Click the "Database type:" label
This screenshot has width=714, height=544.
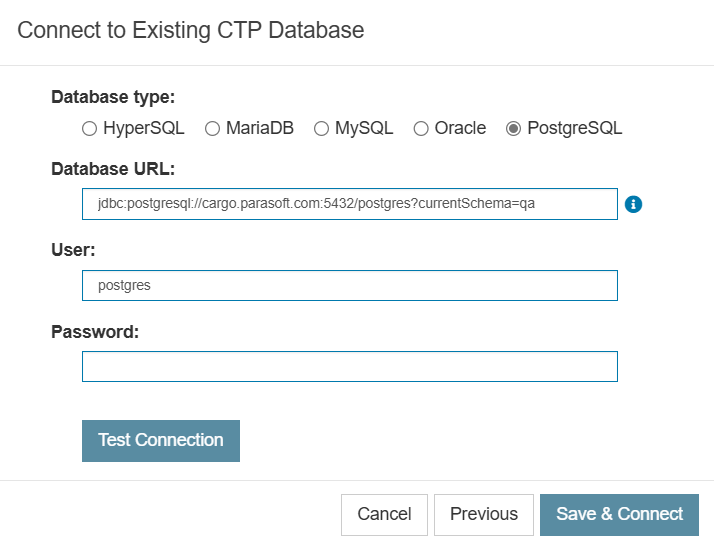pyautogui.click(x=113, y=97)
